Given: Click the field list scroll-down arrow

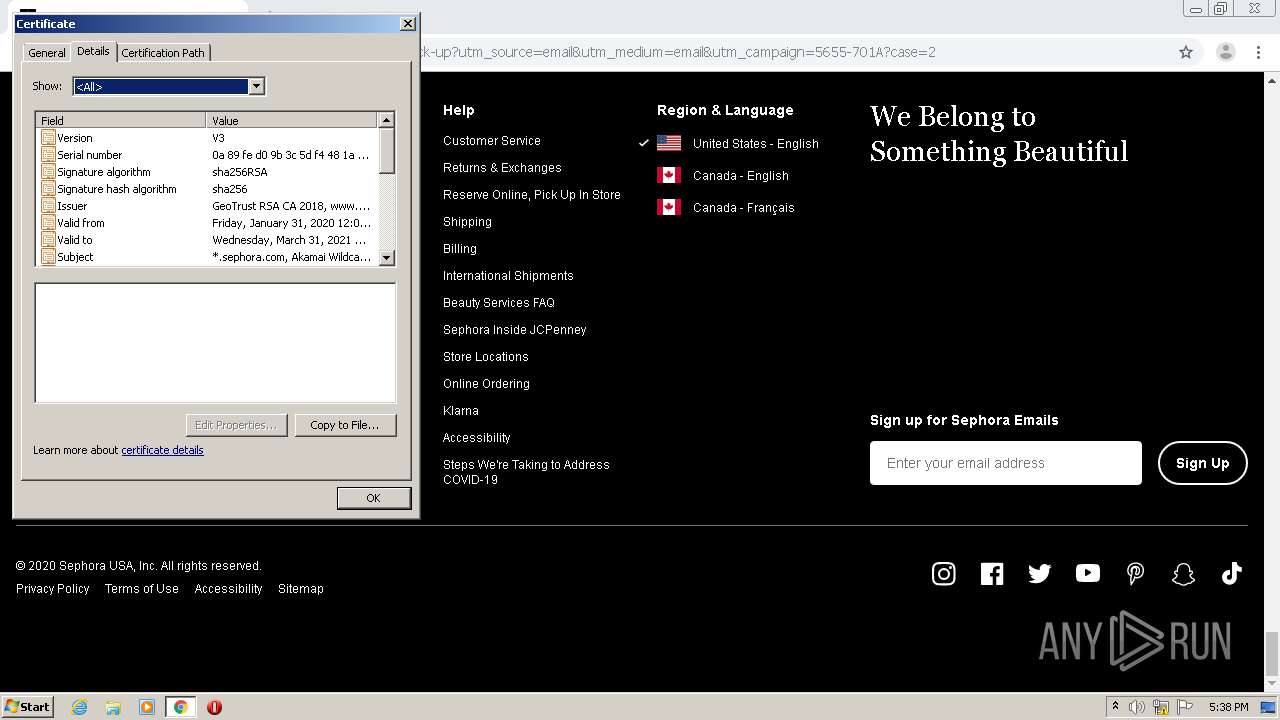Looking at the screenshot, I should tap(387, 257).
